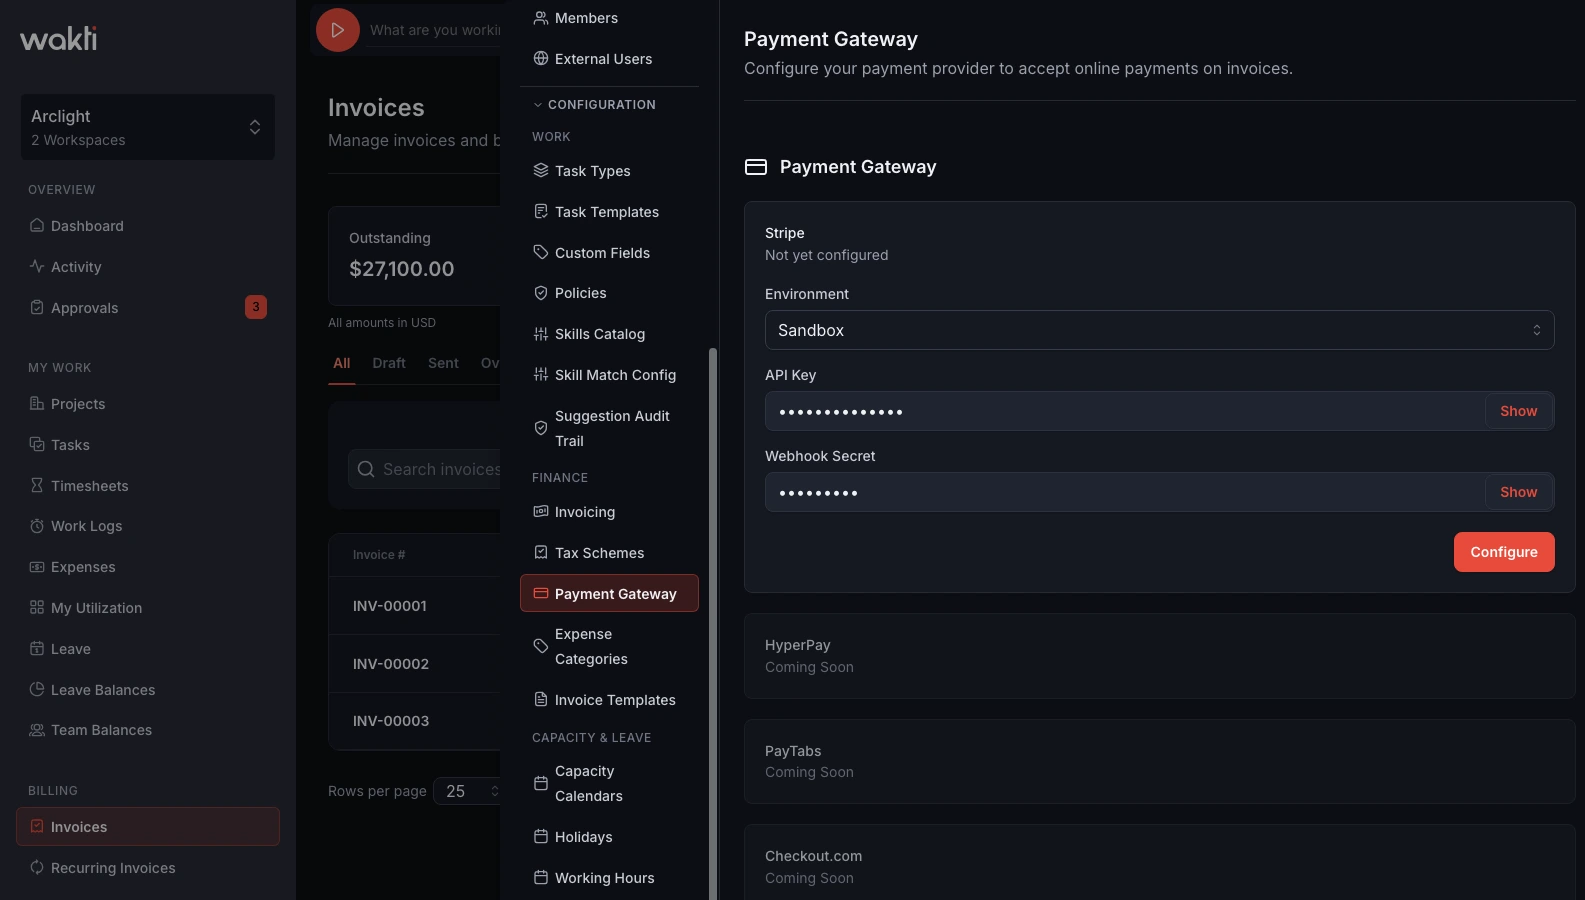This screenshot has height=900, width=1585.
Task: Open invoice INV-00003
Action: tap(391, 721)
